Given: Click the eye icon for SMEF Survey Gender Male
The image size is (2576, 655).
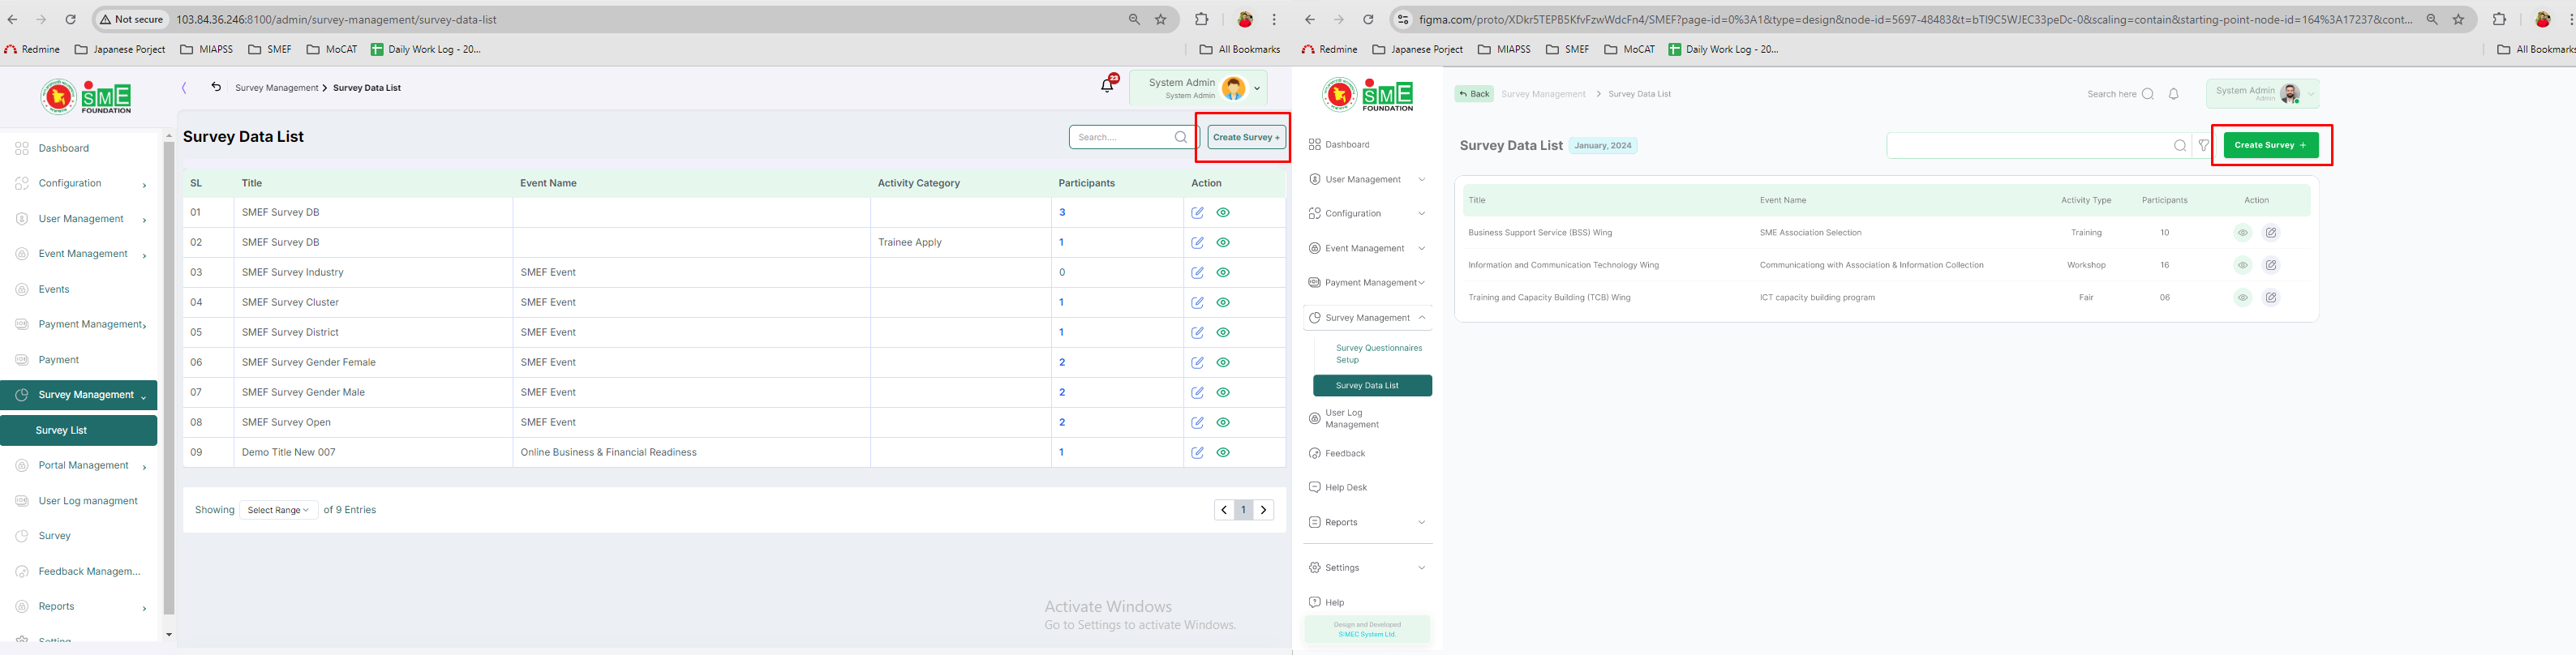Looking at the screenshot, I should coord(1223,392).
